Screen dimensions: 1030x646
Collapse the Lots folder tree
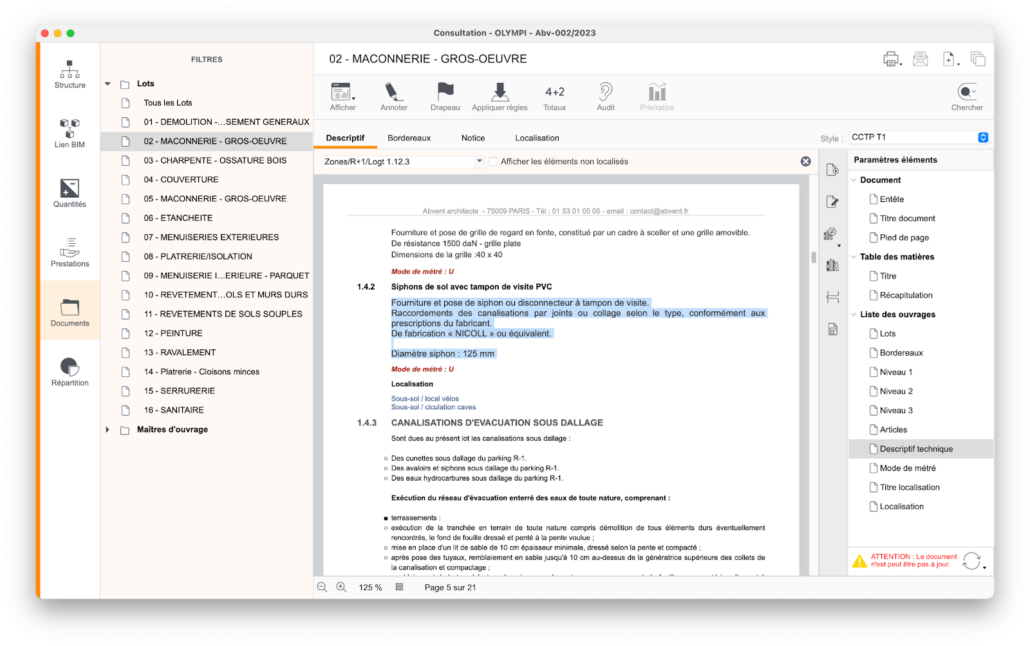coord(108,84)
